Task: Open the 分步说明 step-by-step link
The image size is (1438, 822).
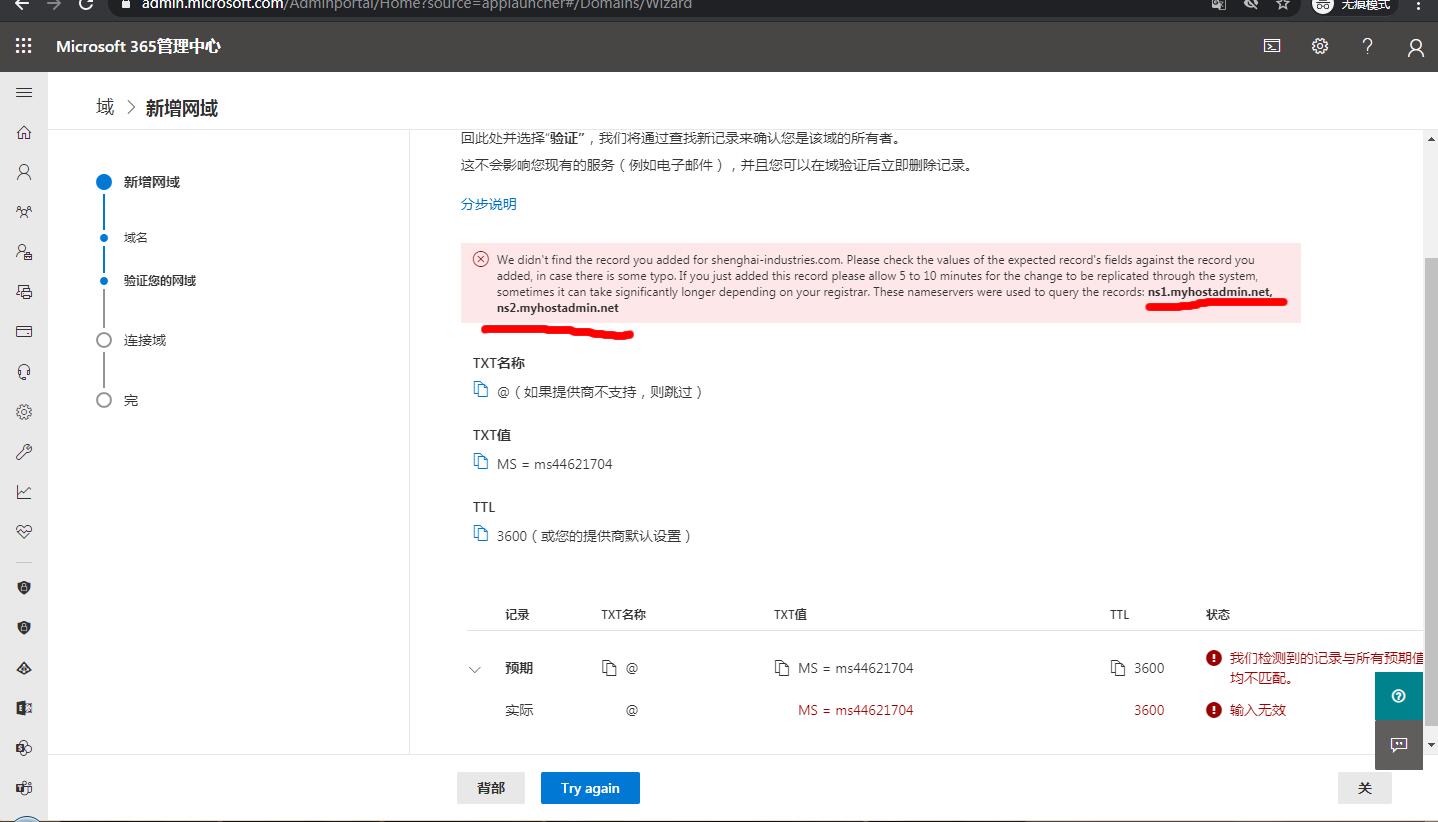Action: click(x=488, y=204)
